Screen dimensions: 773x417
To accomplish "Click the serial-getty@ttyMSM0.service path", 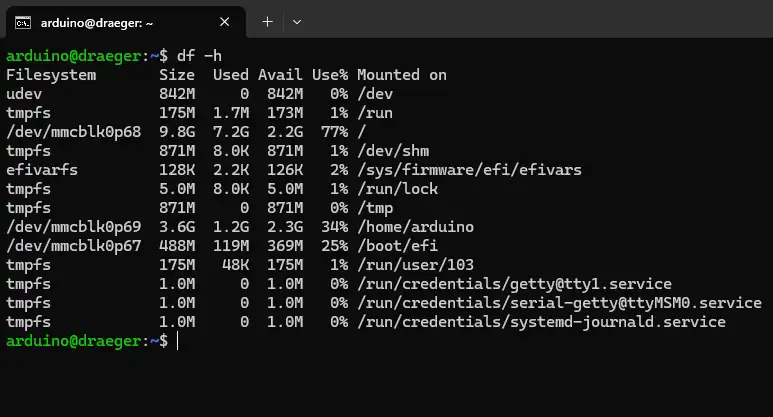I will tap(560, 303).
